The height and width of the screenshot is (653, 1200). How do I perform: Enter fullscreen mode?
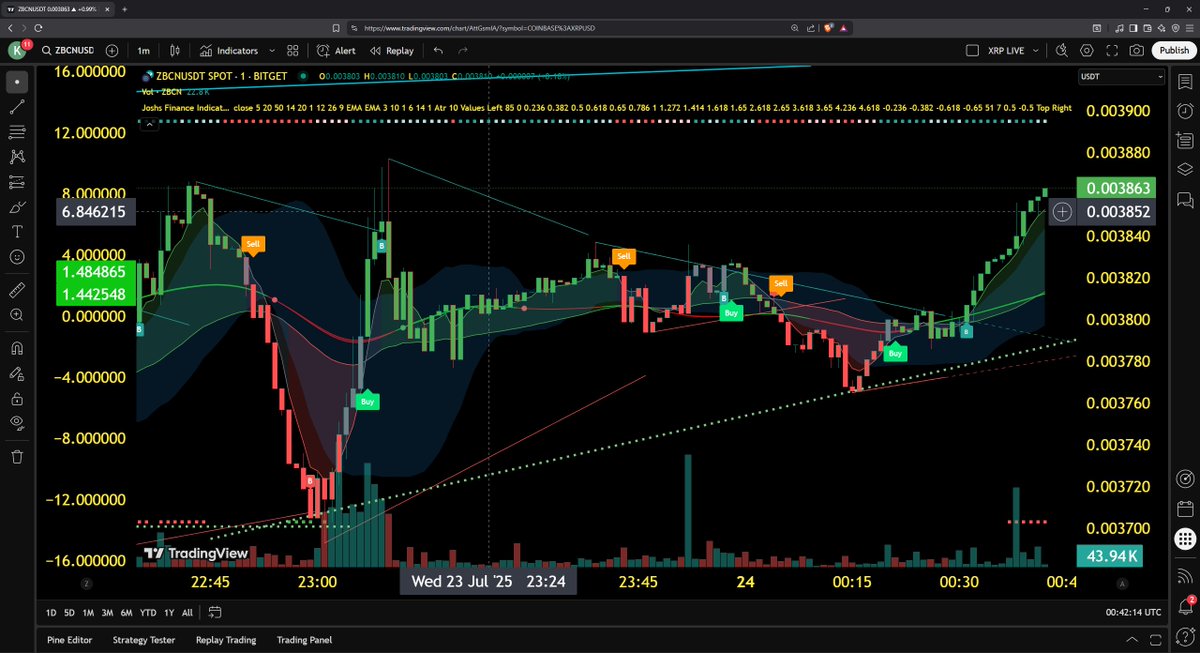(x=1112, y=50)
